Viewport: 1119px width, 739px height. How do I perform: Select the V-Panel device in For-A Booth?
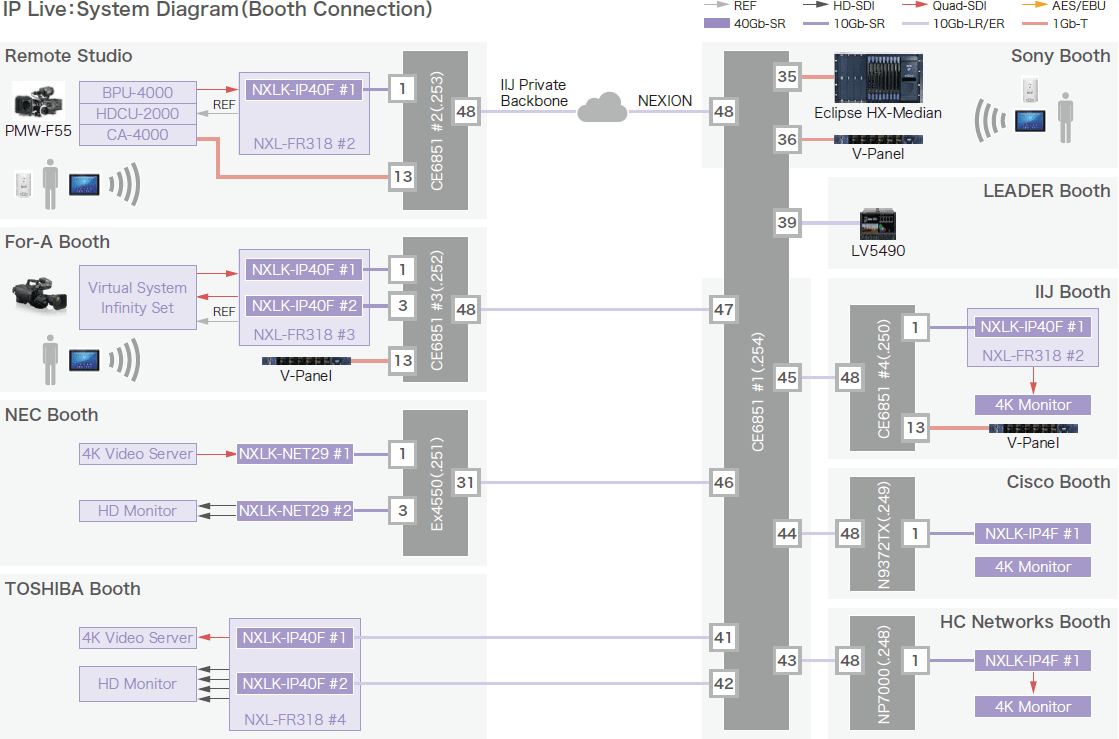pos(306,361)
